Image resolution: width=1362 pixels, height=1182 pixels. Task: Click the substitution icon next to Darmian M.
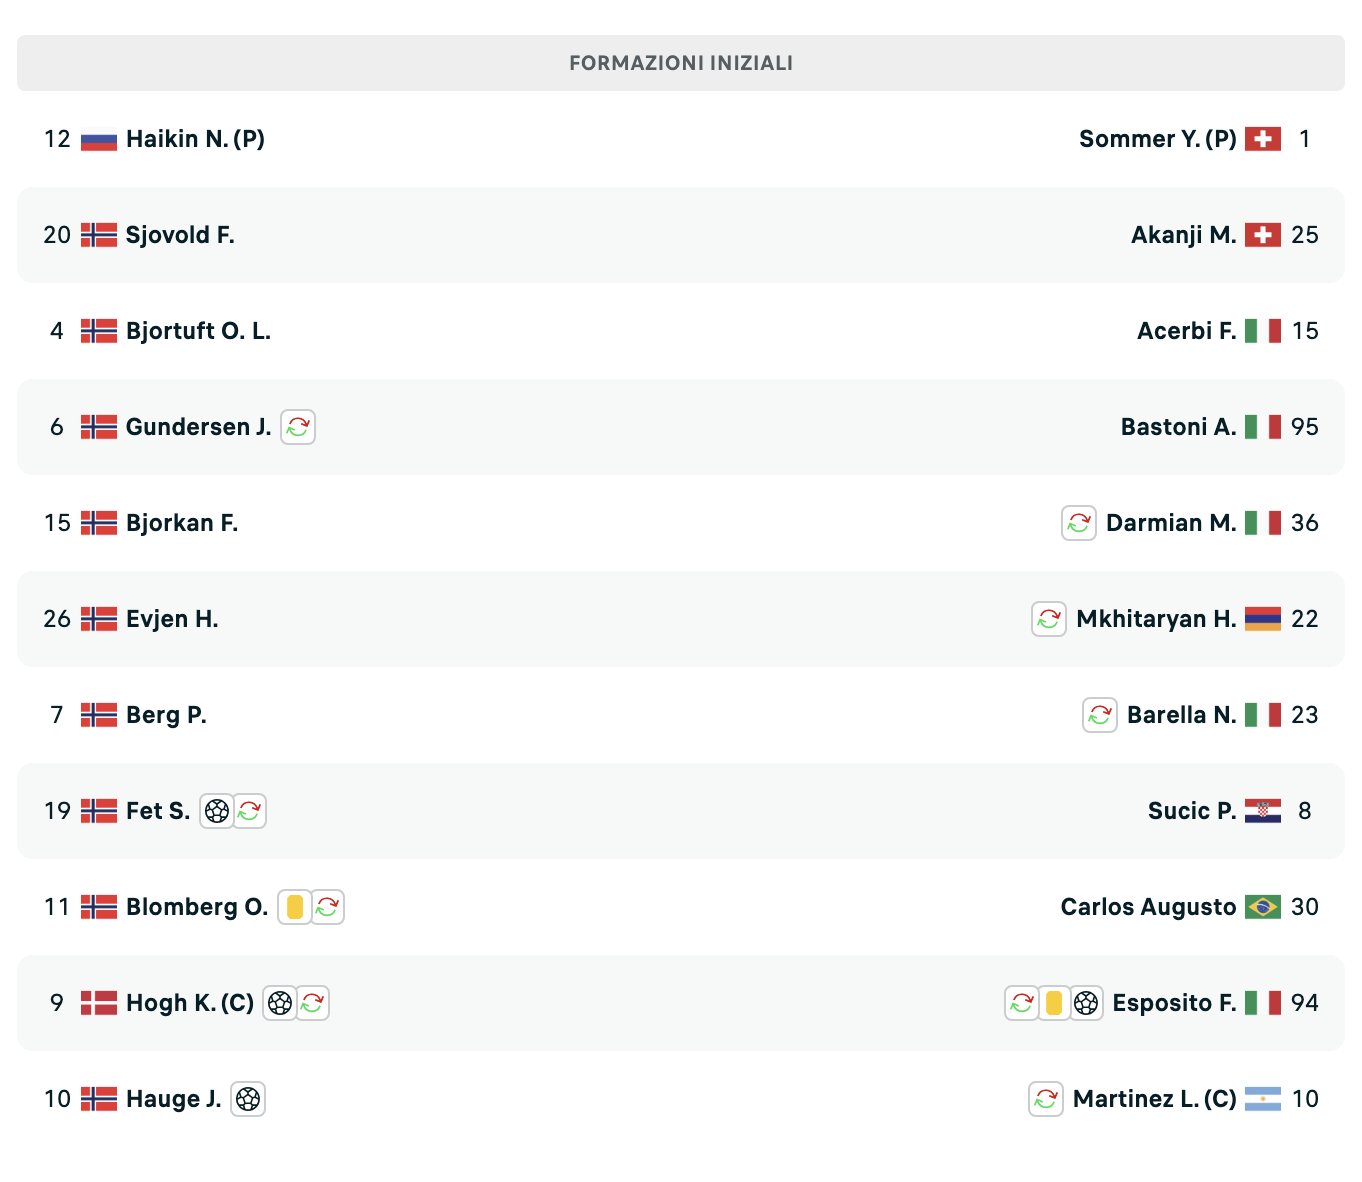click(x=1078, y=523)
